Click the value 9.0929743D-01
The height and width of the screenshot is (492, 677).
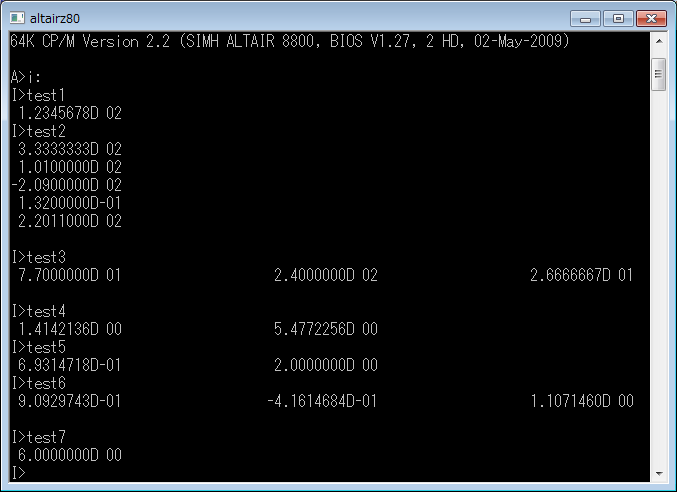click(70, 401)
